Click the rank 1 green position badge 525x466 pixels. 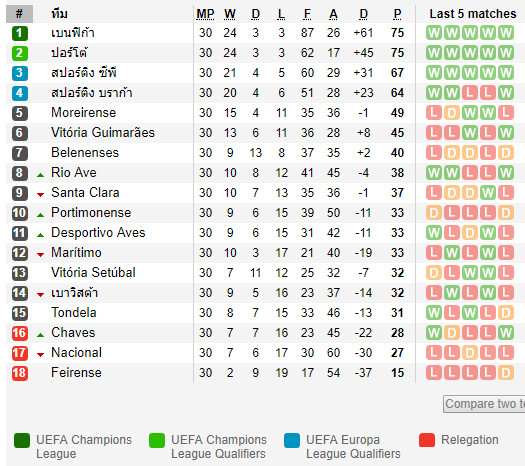(x=19, y=33)
